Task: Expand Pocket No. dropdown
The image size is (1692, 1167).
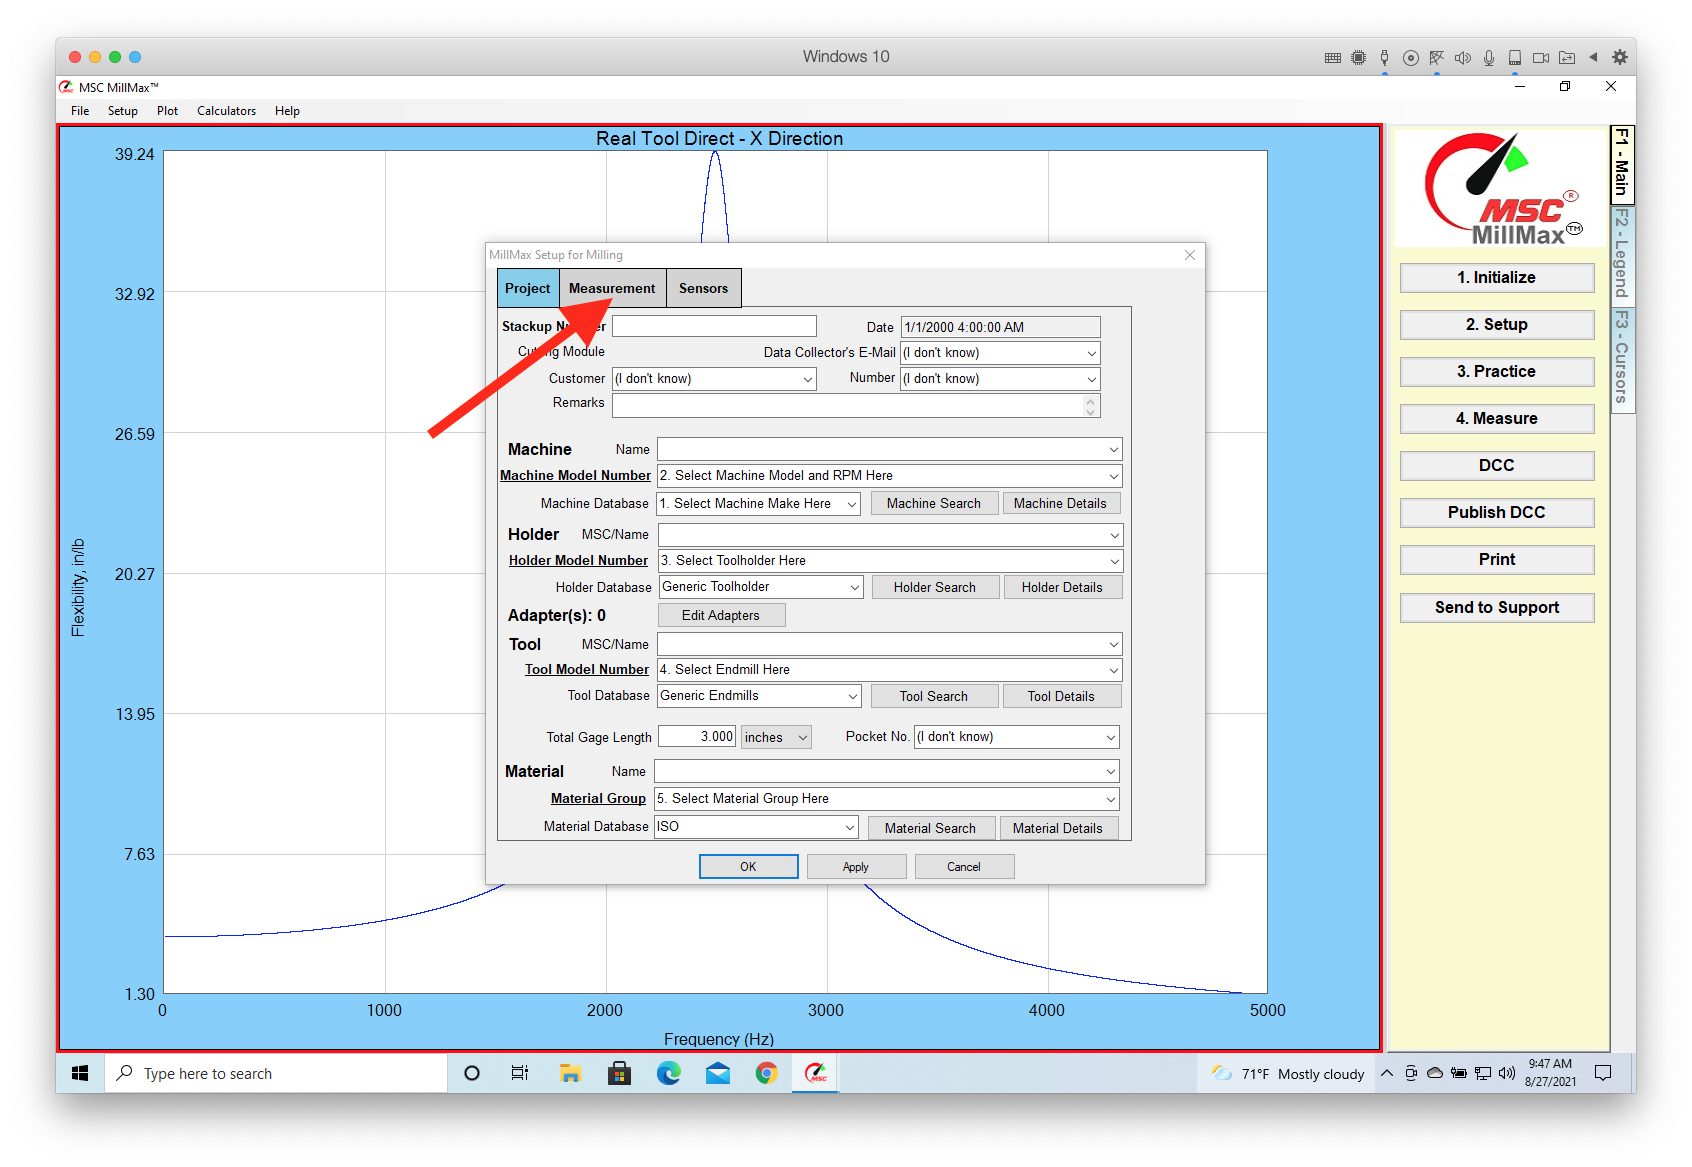Action: [1110, 737]
